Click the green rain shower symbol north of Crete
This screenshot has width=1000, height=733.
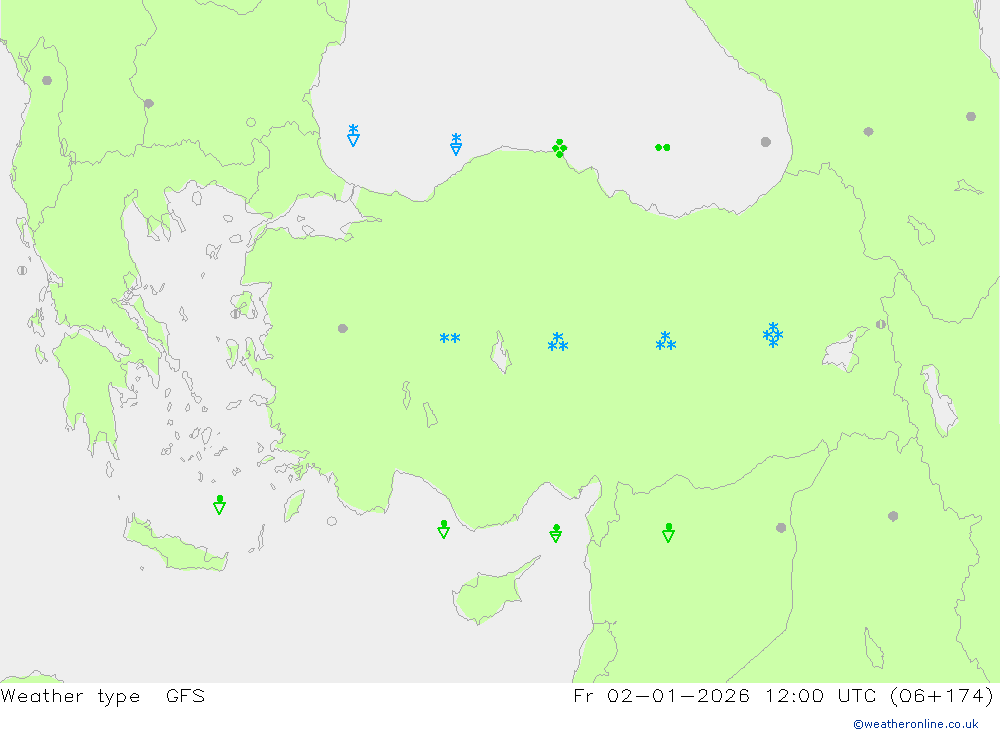click(219, 505)
